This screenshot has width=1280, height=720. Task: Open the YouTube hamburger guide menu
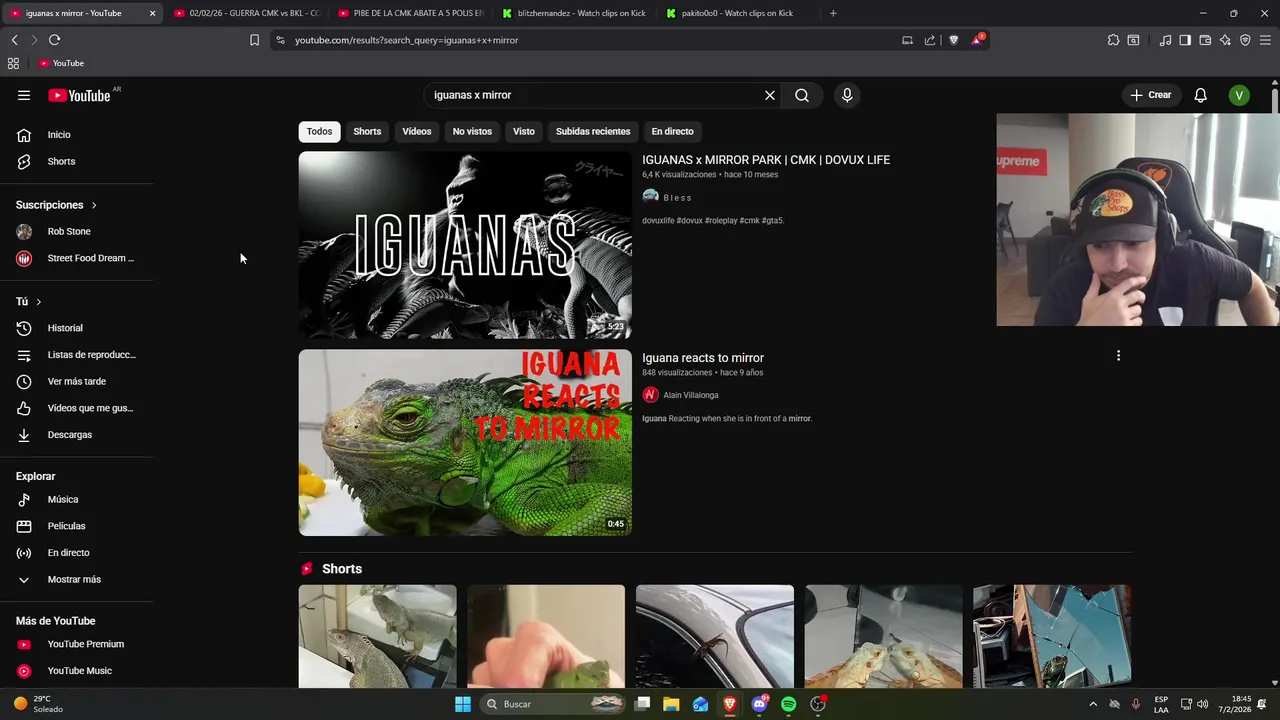tap(24, 95)
